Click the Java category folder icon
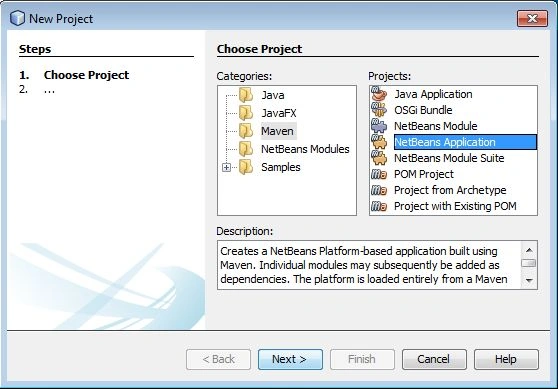558x389 pixels. [246, 95]
